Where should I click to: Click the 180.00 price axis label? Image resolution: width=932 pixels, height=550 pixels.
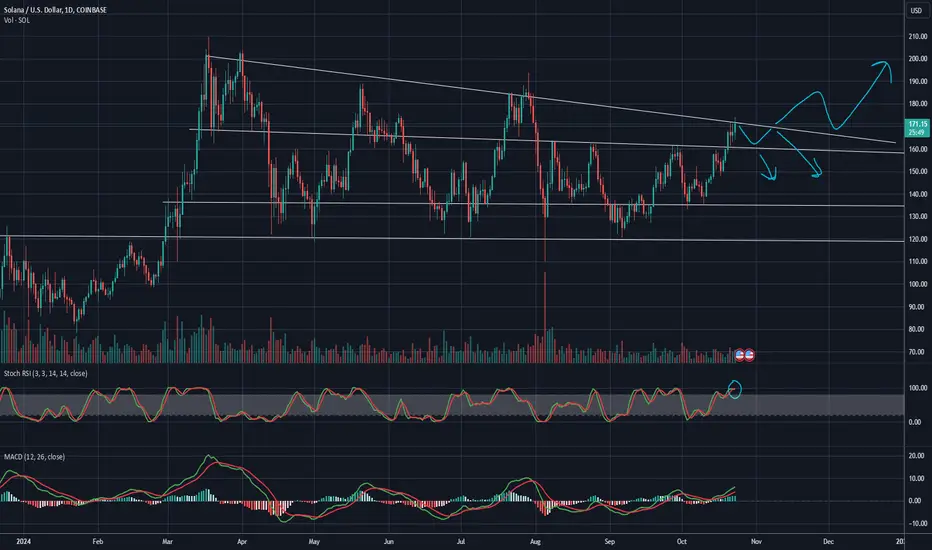[917, 103]
